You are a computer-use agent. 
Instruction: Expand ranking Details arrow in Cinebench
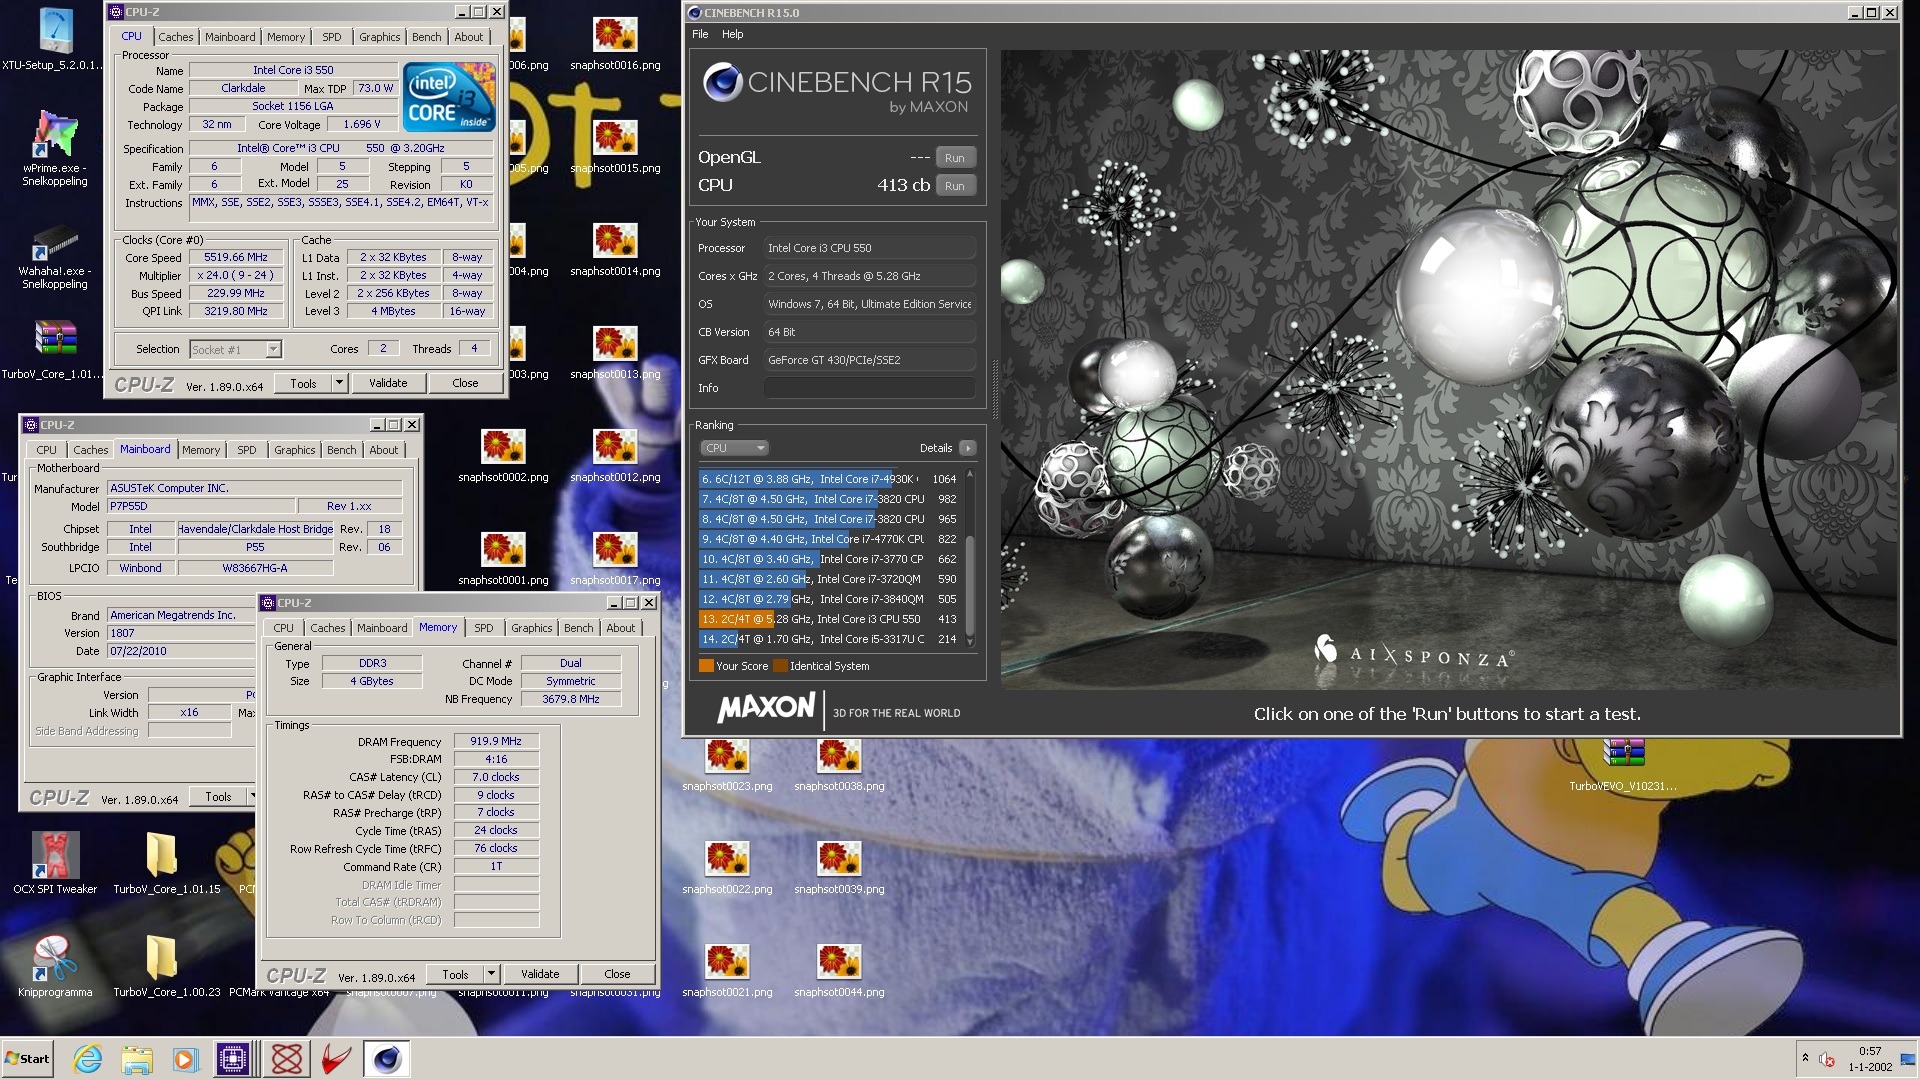(x=967, y=448)
